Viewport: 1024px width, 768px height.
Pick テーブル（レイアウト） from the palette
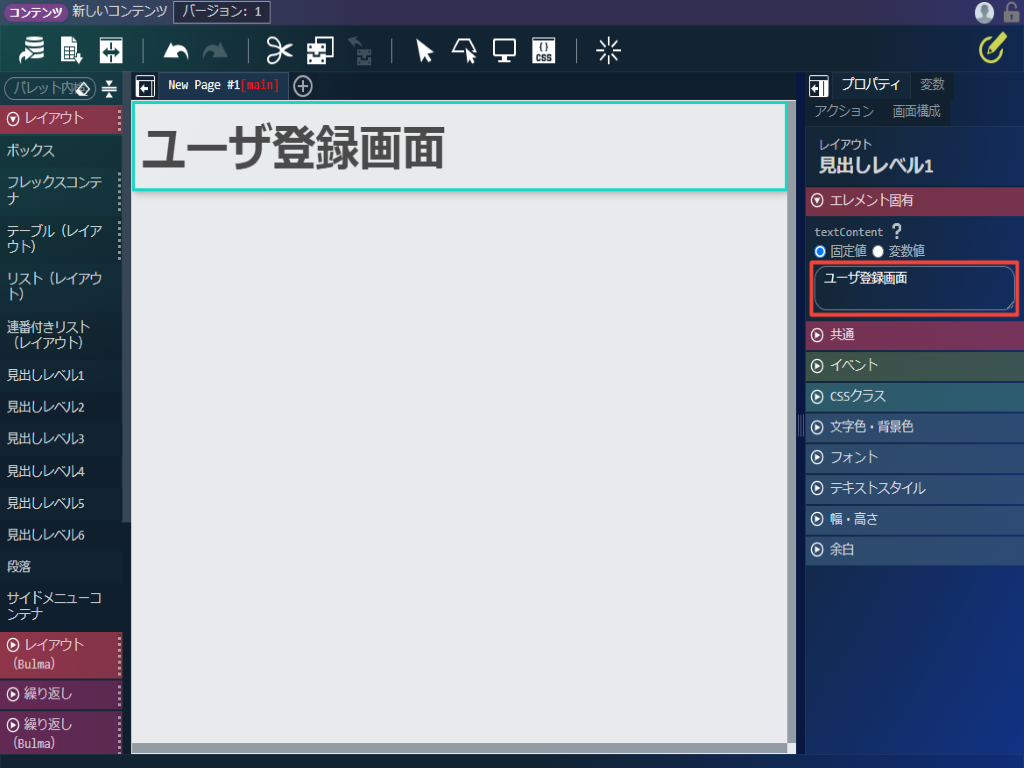[x=61, y=239]
